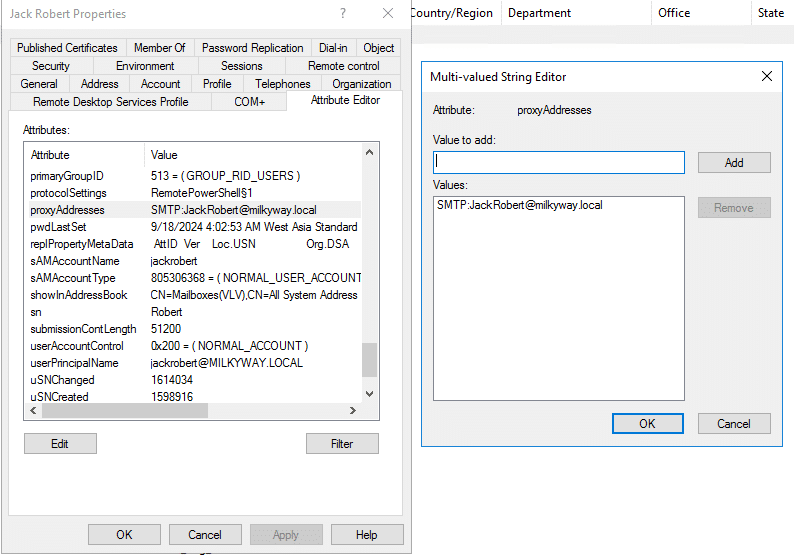Select the sAMAccountName attribute row
The width and height of the screenshot is (794, 556).
tap(195, 261)
